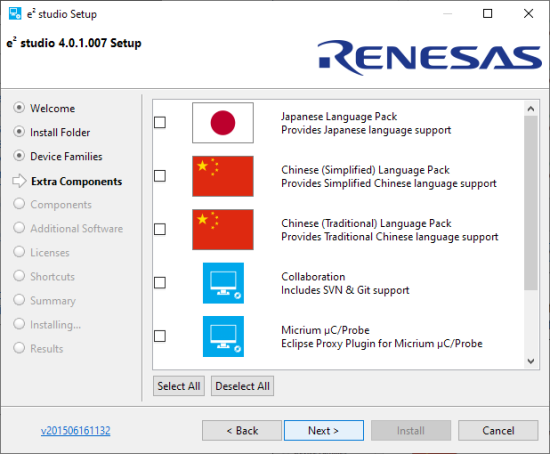
Task: Click the Japanese flag icon
Action: click(223, 123)
